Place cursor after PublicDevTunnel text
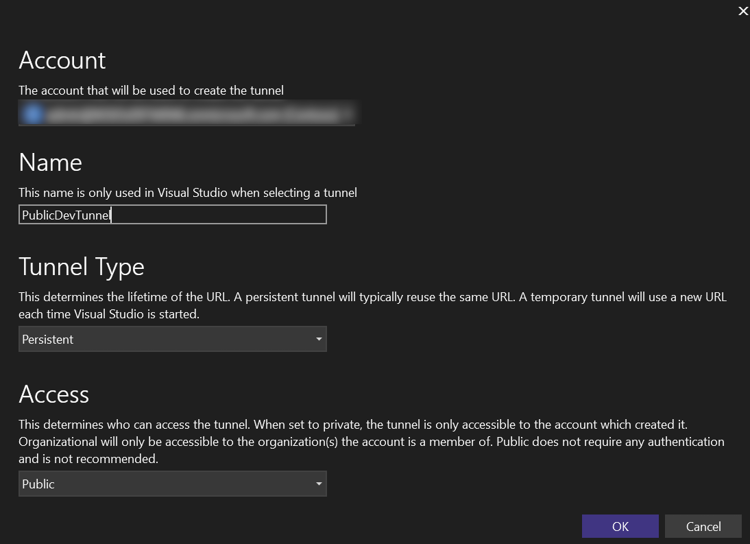 pos(112,215)
